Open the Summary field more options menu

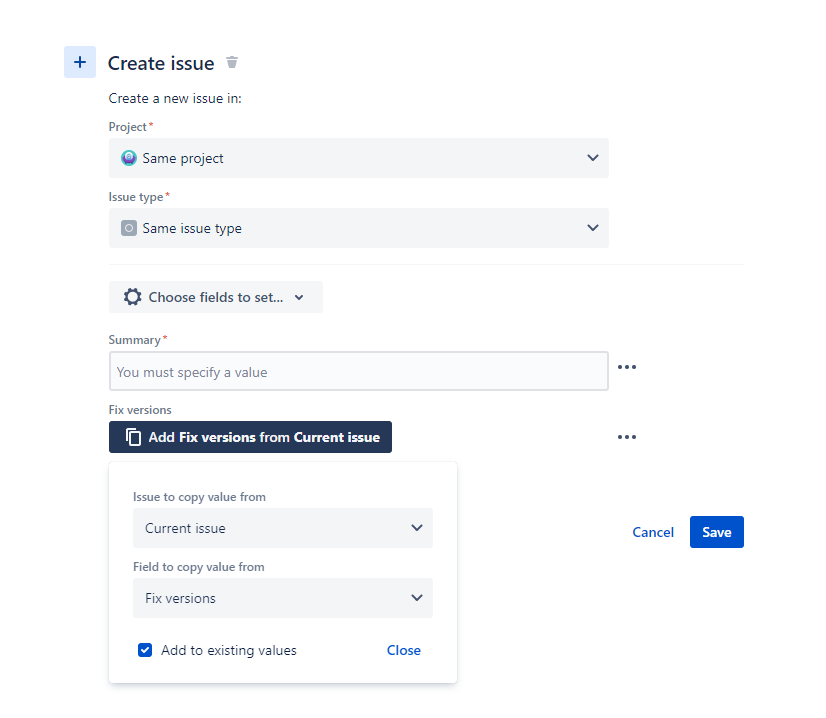[x=627, y=367]
